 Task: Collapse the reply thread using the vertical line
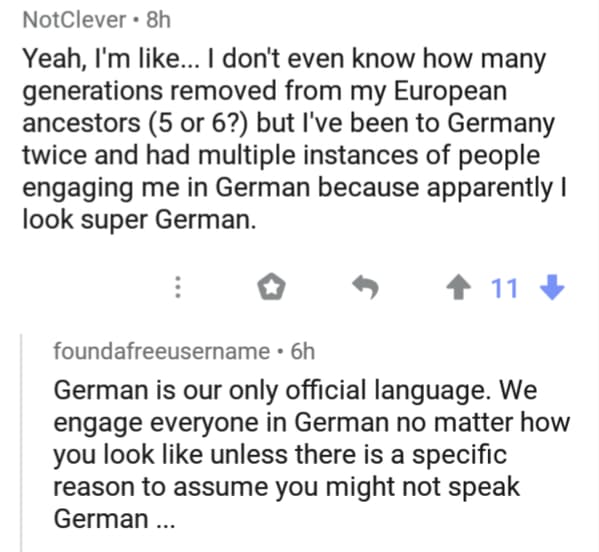(21, 442)
